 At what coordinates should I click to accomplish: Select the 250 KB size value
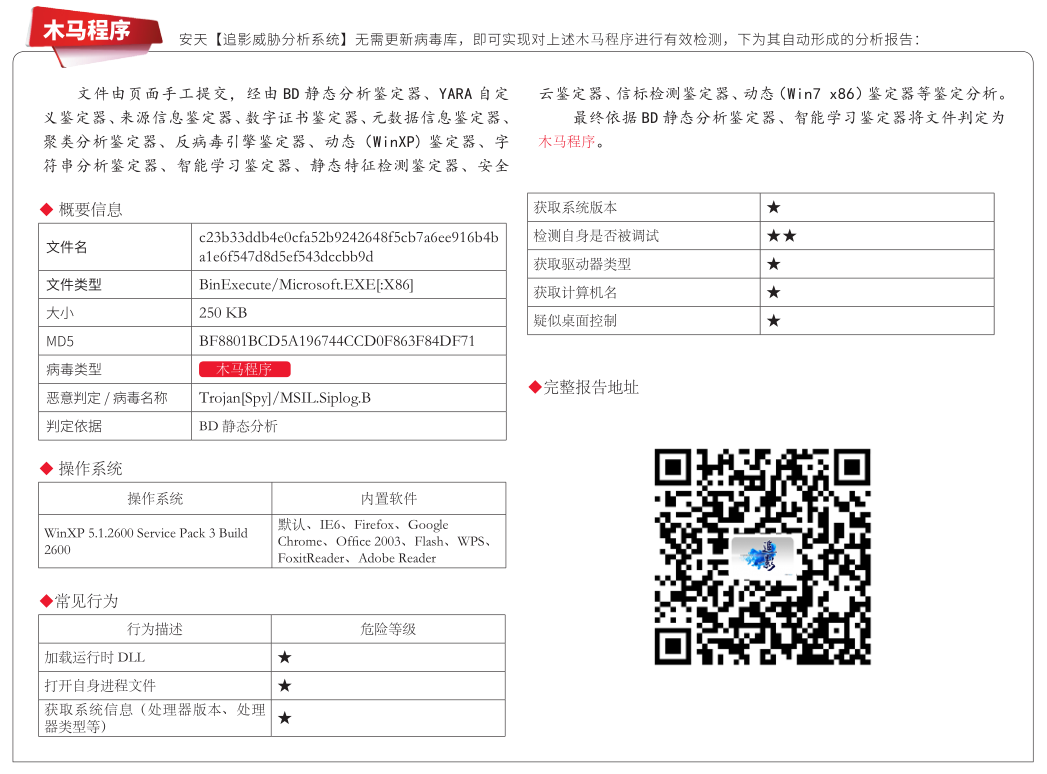pyautogui.click(x=223, y=313)
